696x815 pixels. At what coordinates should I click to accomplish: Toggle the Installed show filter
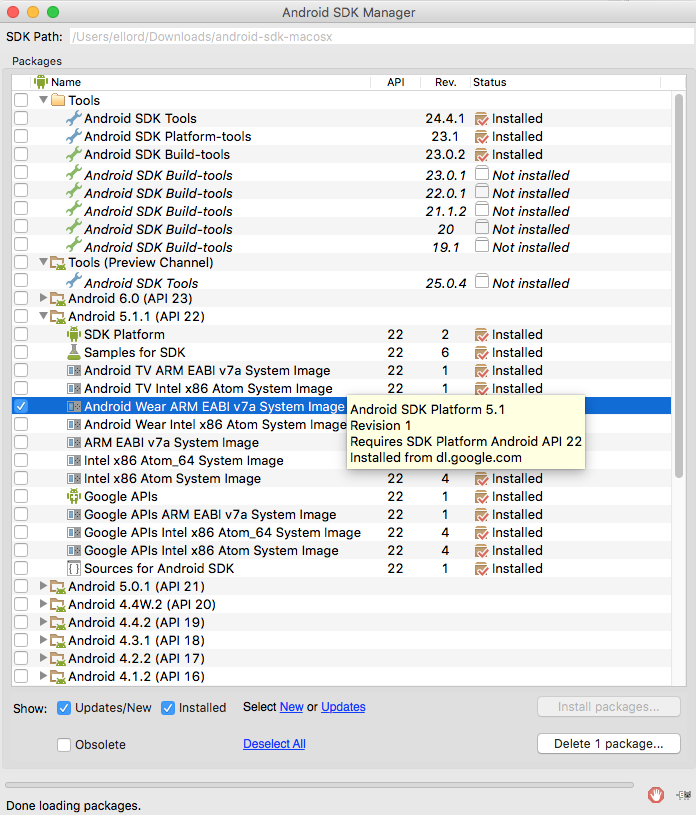click(168, 707)
